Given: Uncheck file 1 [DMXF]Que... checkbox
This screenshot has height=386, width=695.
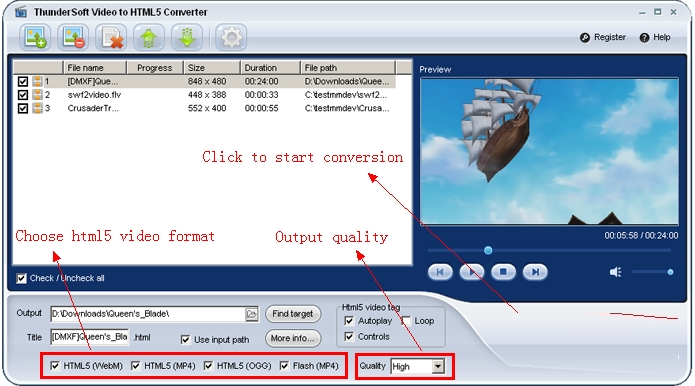Looking at the screenshot, I should pyautogui.click(x=23, y=82).
